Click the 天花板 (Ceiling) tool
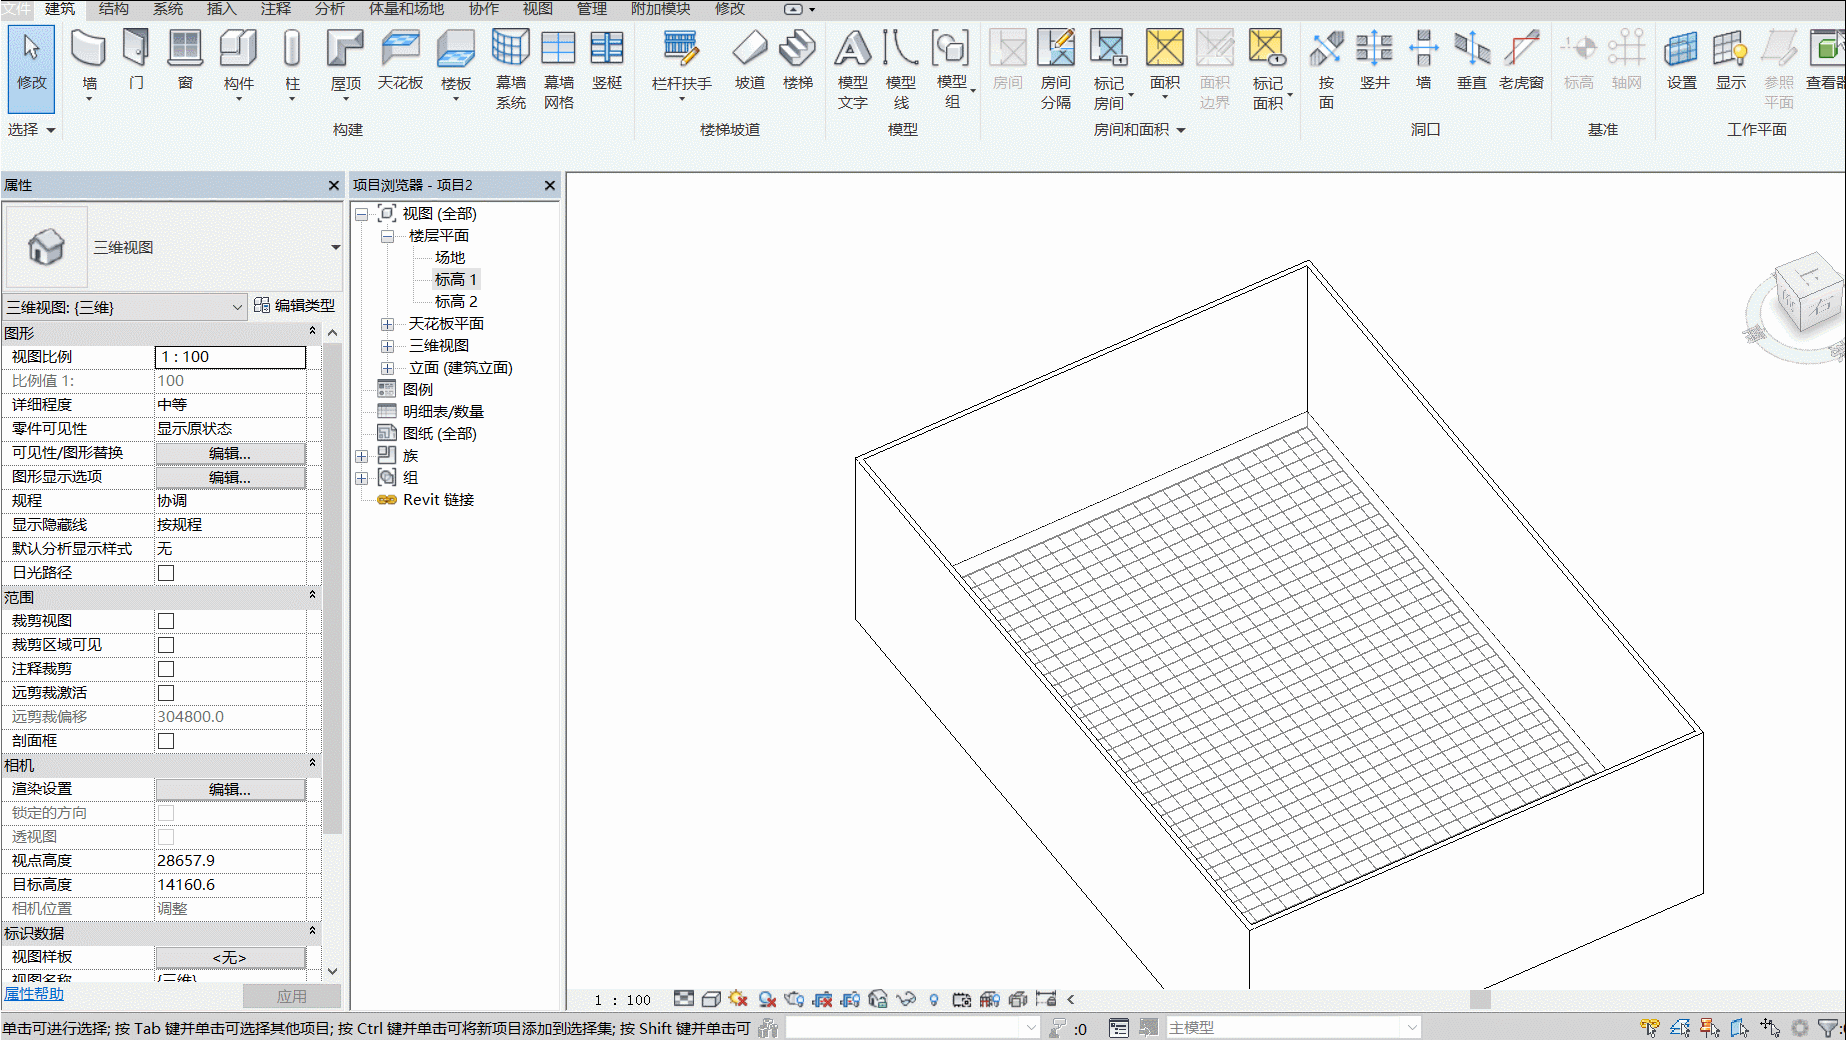The width and height of the screenshot is (1846, 1040). tap(401, 60)
